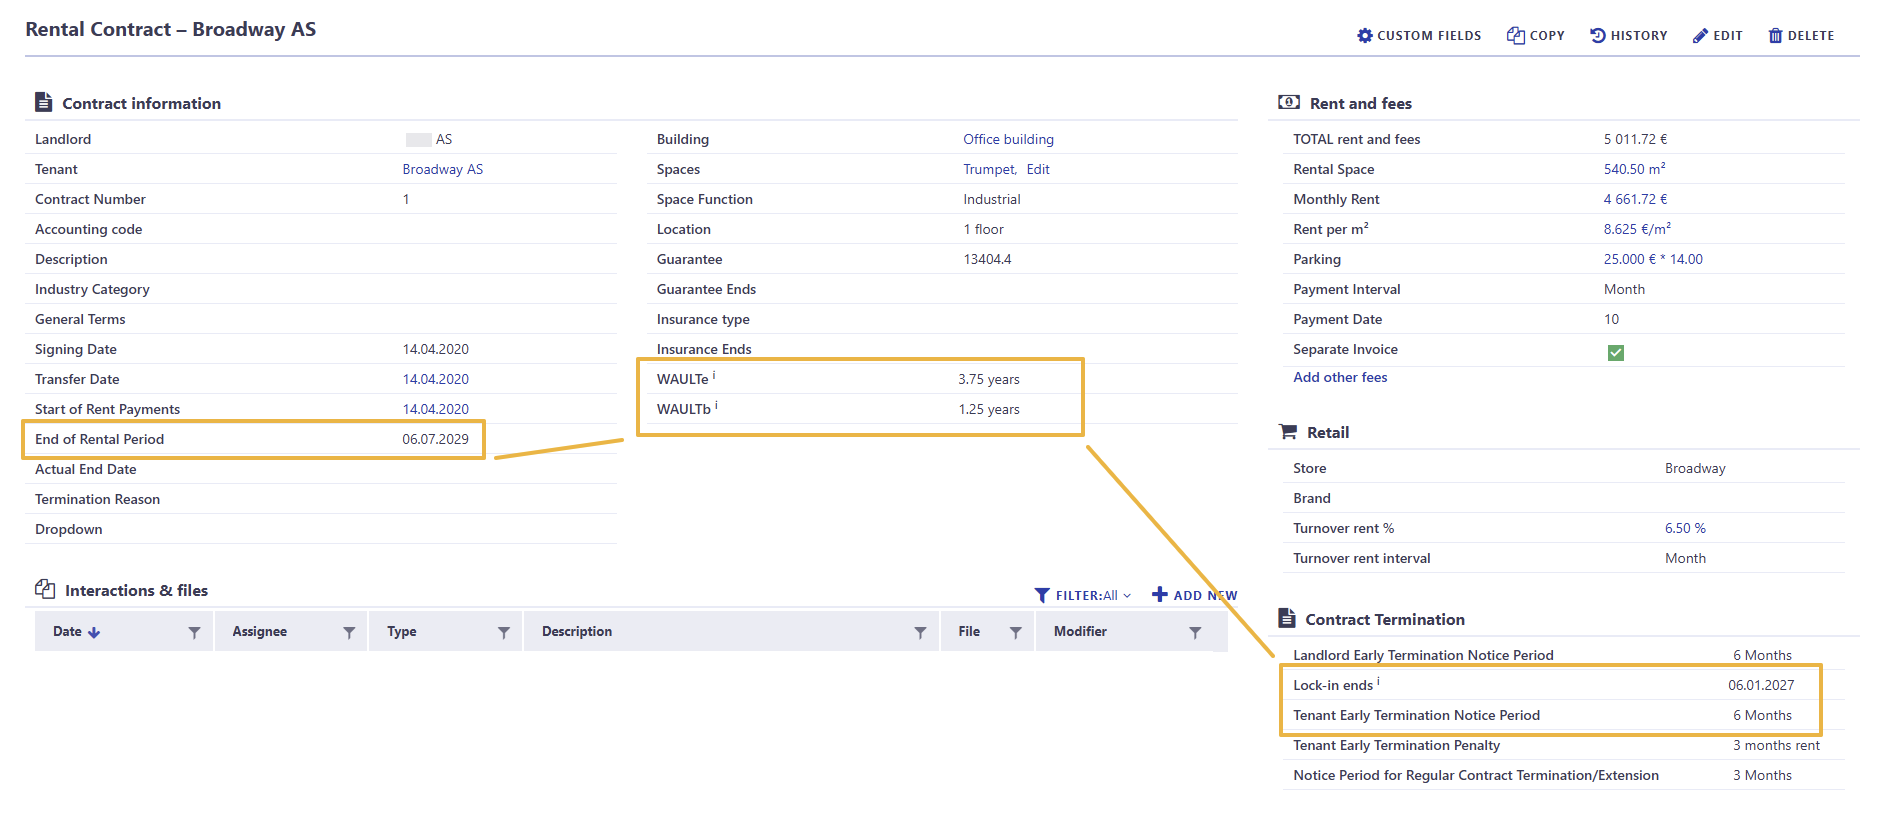Click the Rent and fees money icon
Screen dimensions: 1889x819
(1289, 102)
